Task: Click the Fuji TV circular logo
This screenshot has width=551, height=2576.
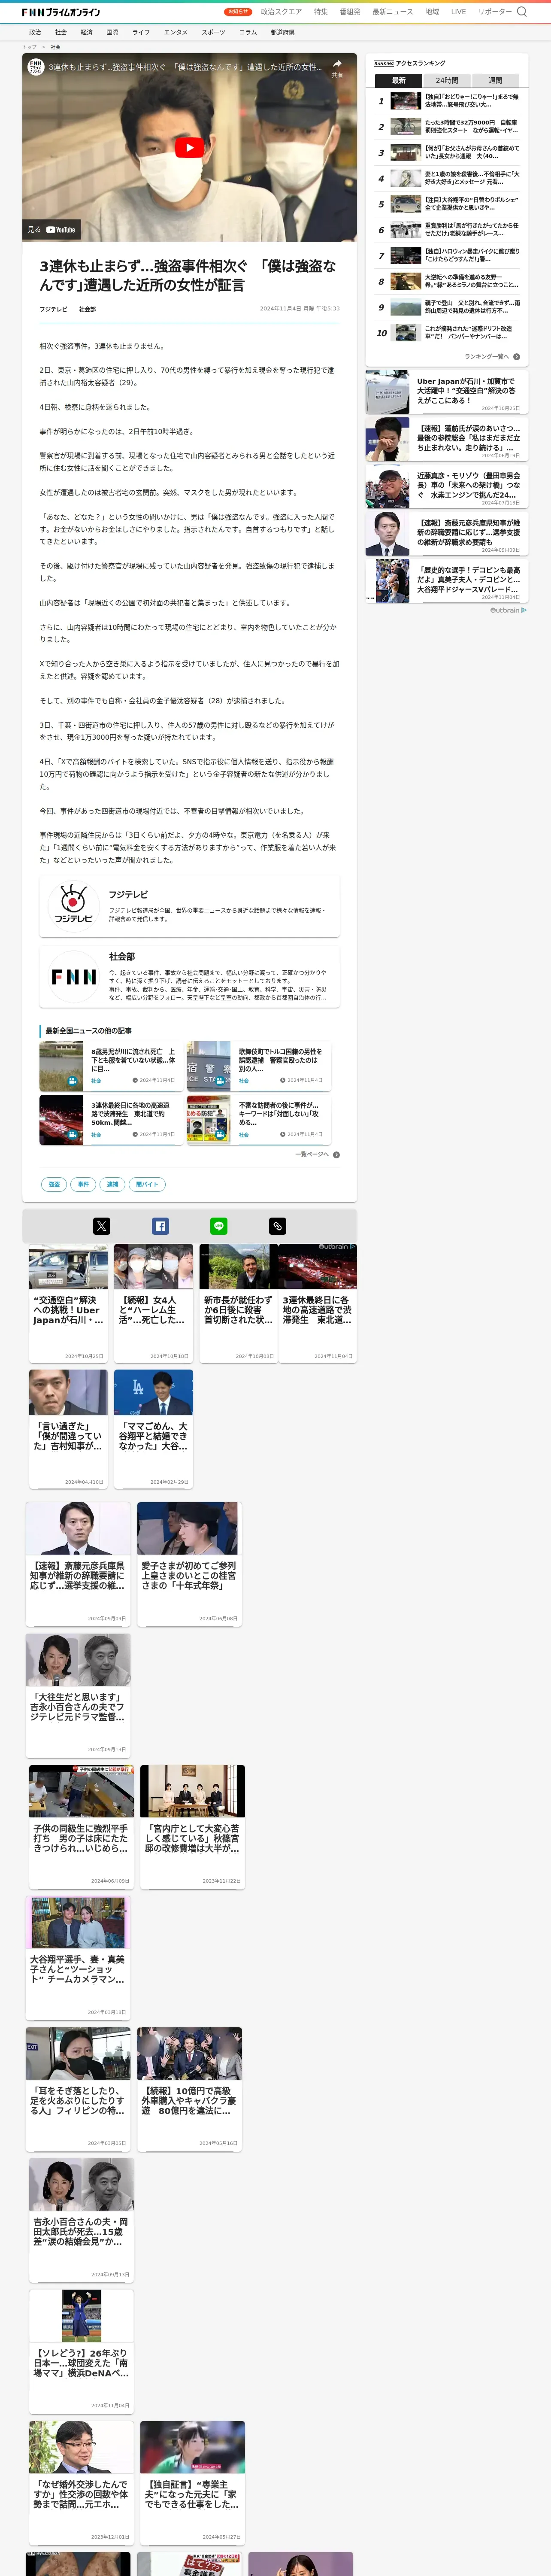Action: pyautogui.click(x=73, y=906)
